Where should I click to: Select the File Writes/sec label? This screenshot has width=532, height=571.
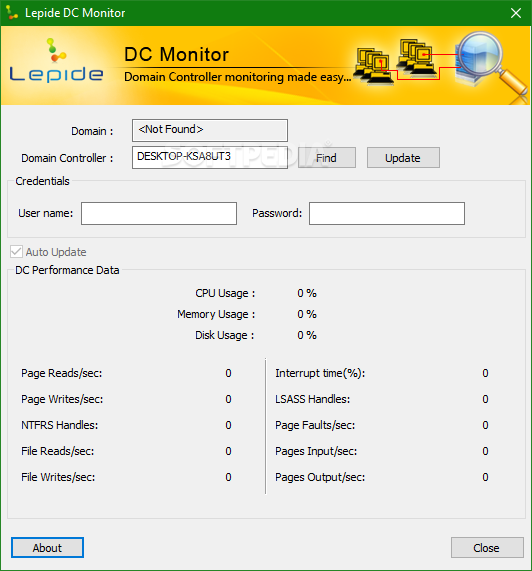pyautogui.click(x=58, y=477)
